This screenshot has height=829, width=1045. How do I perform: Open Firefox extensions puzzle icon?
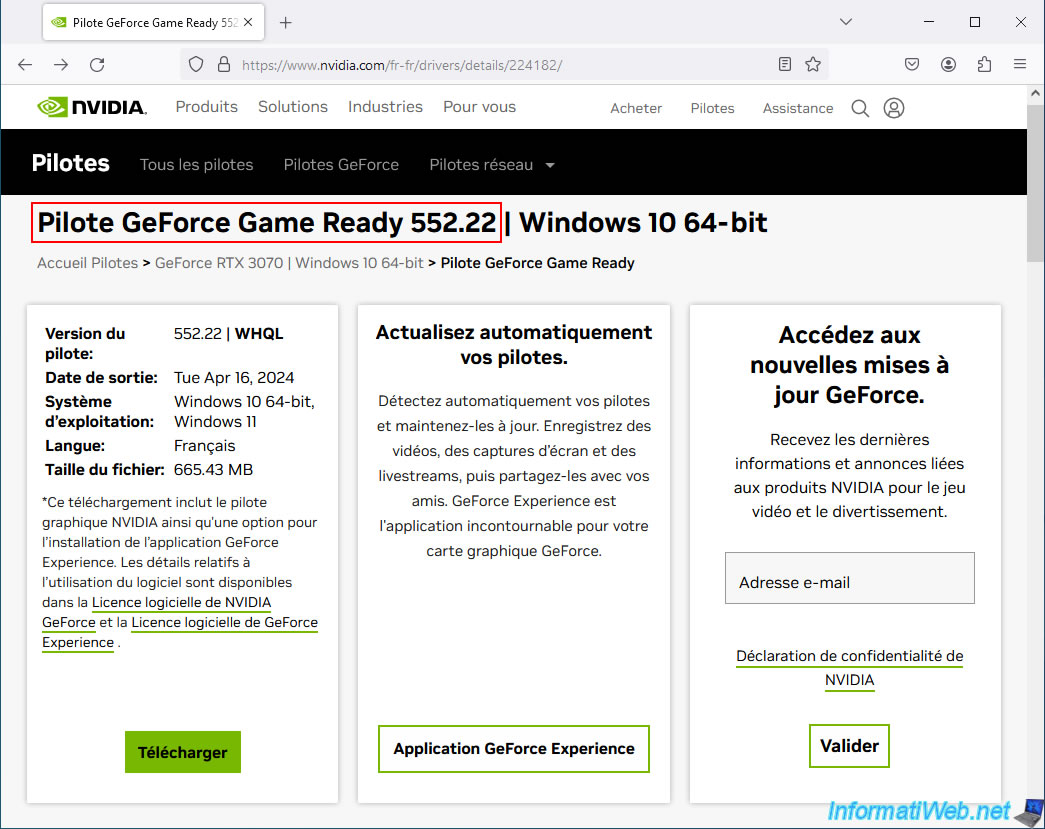984,64
